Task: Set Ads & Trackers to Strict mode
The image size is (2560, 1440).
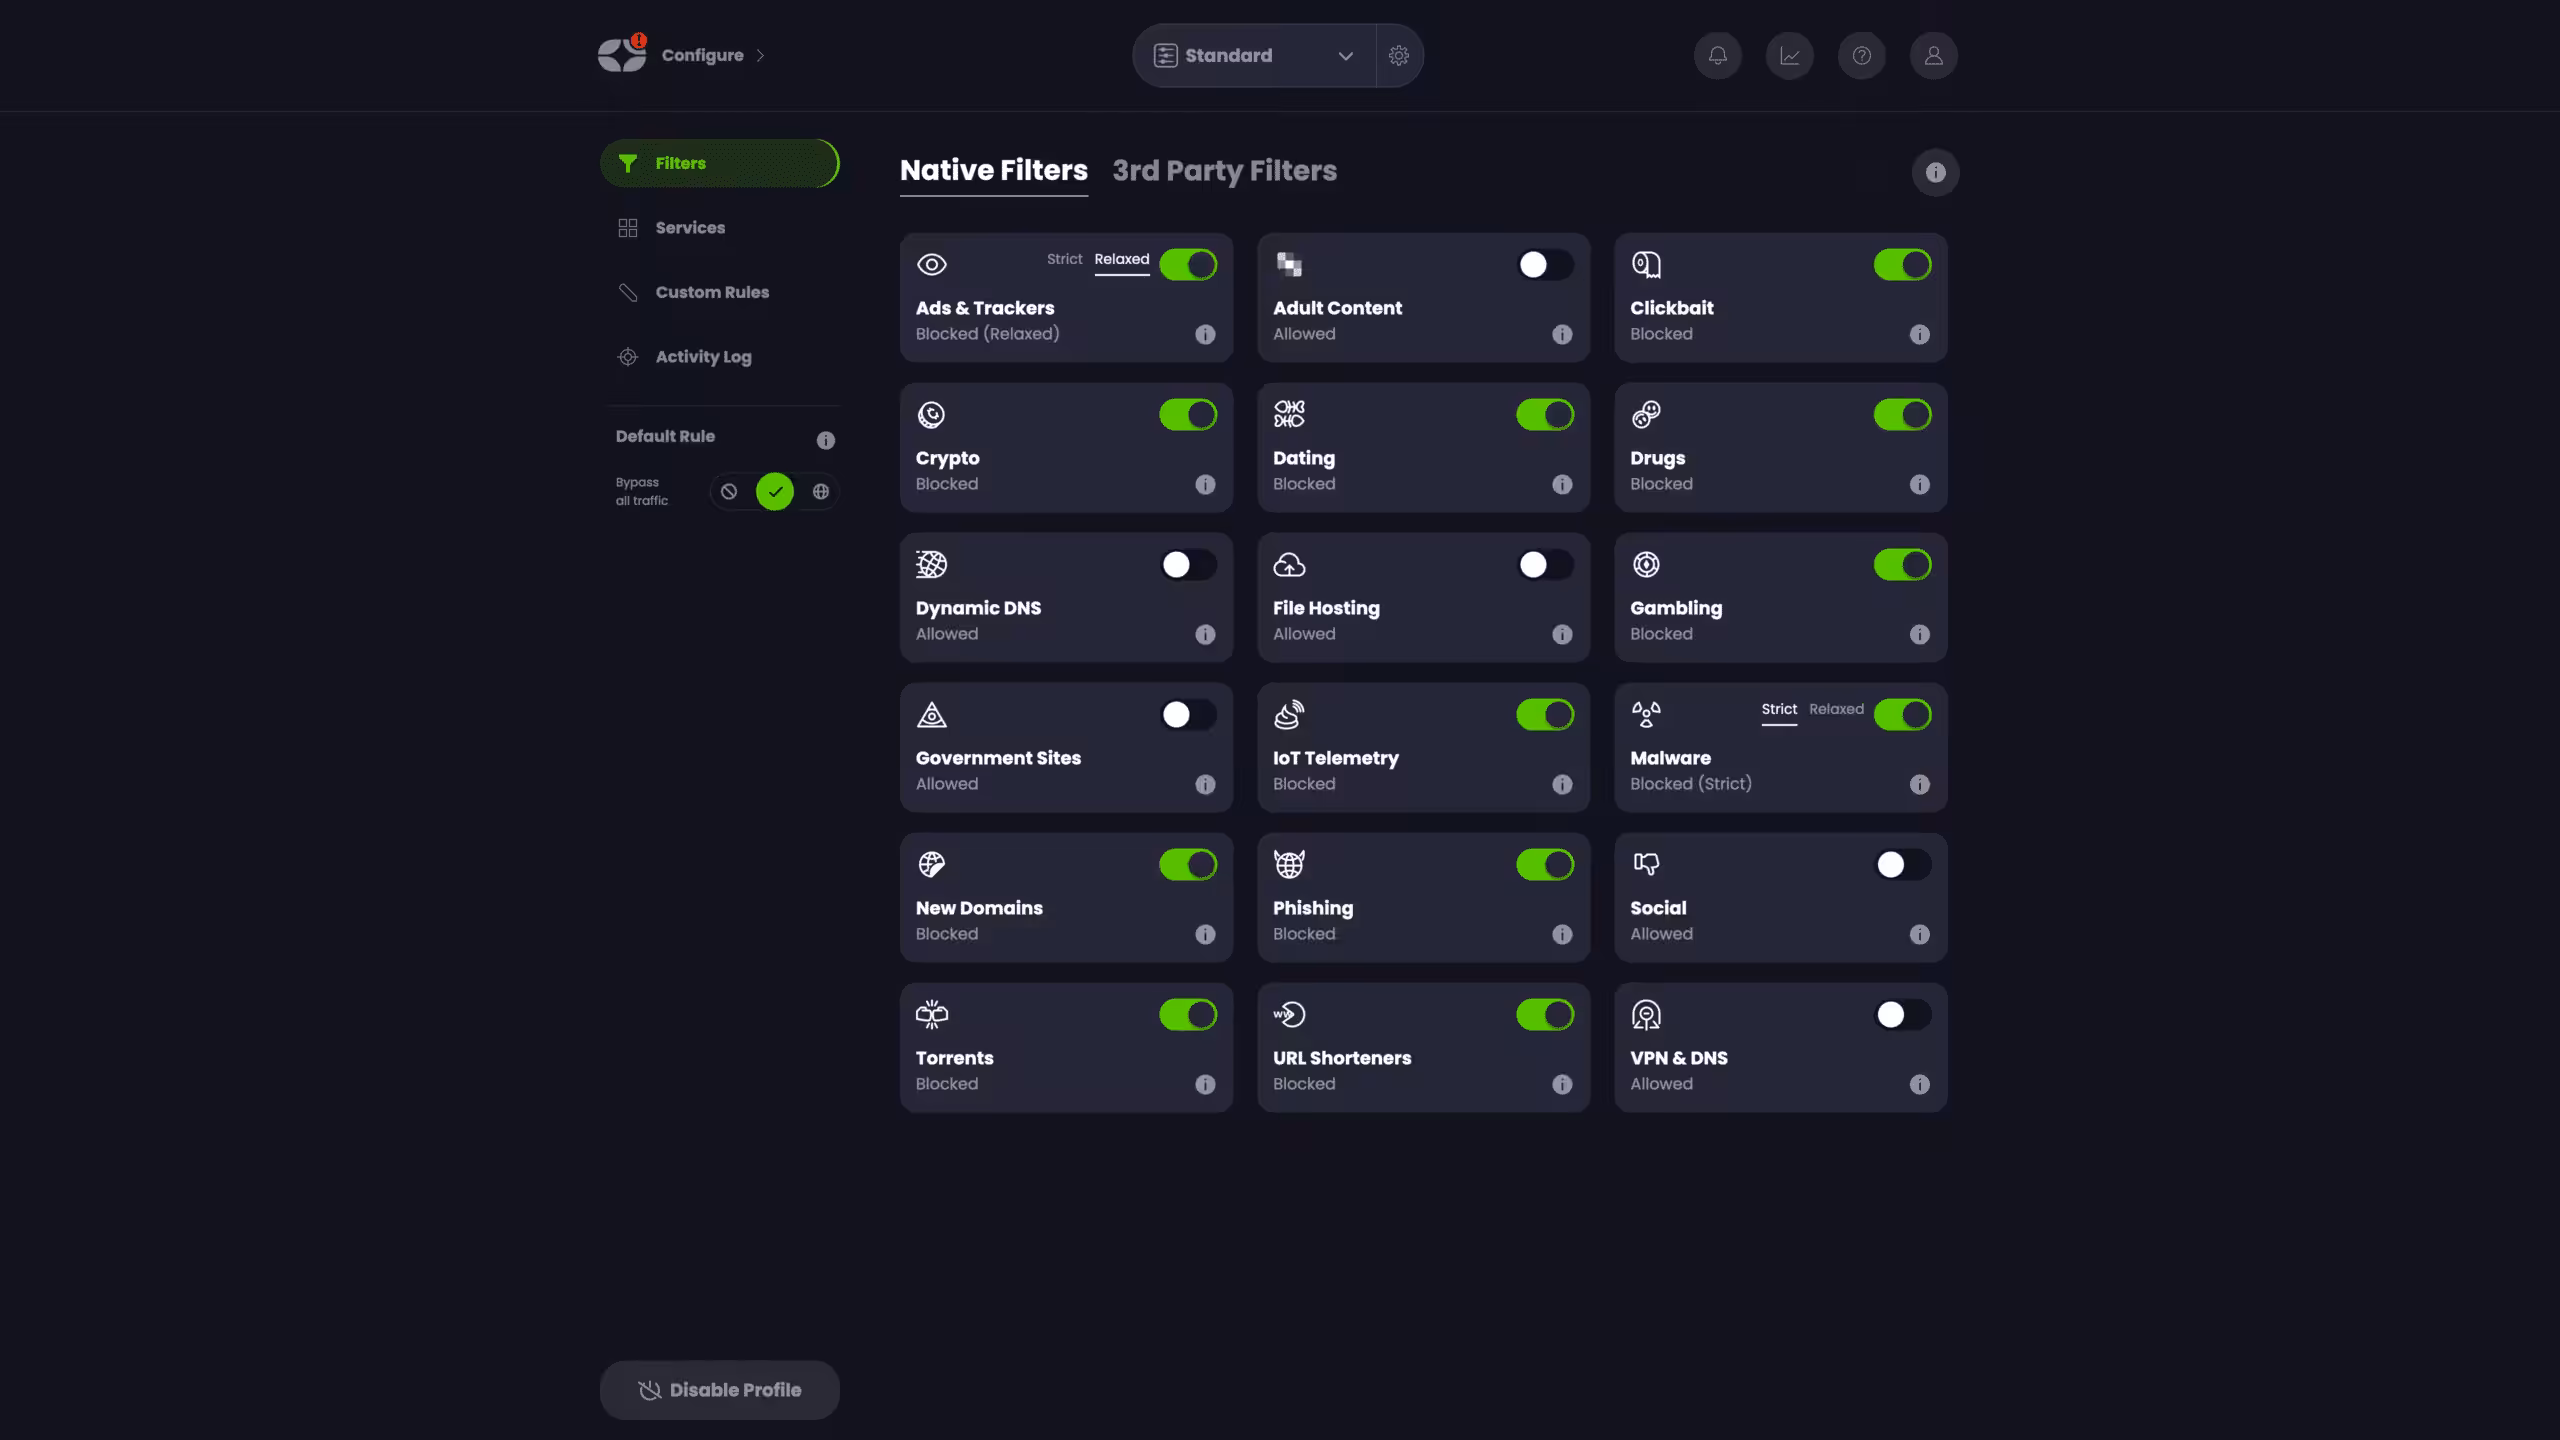Action: click(x=1063, y=259)
